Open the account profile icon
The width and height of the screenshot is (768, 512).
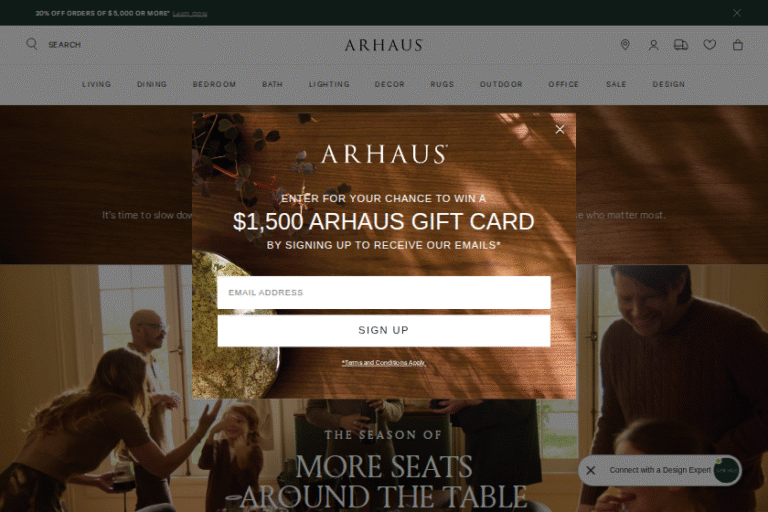click(653, 45)
